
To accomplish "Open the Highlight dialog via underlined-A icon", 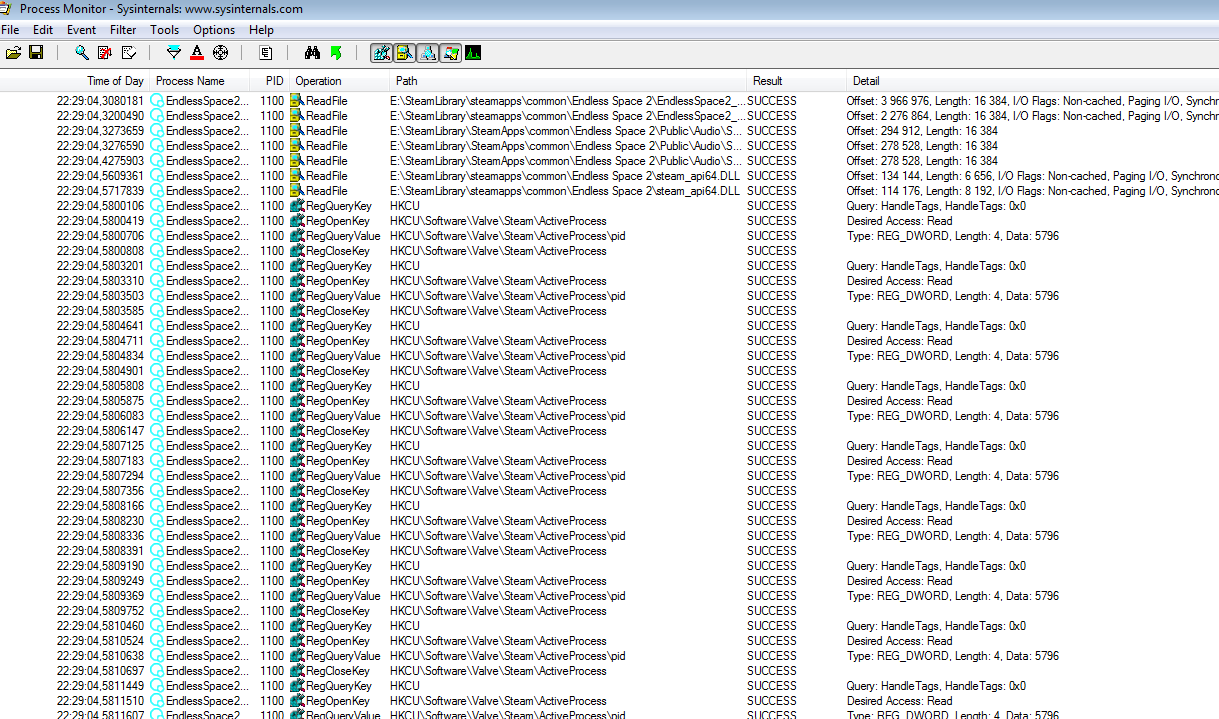I will [197, 53].
